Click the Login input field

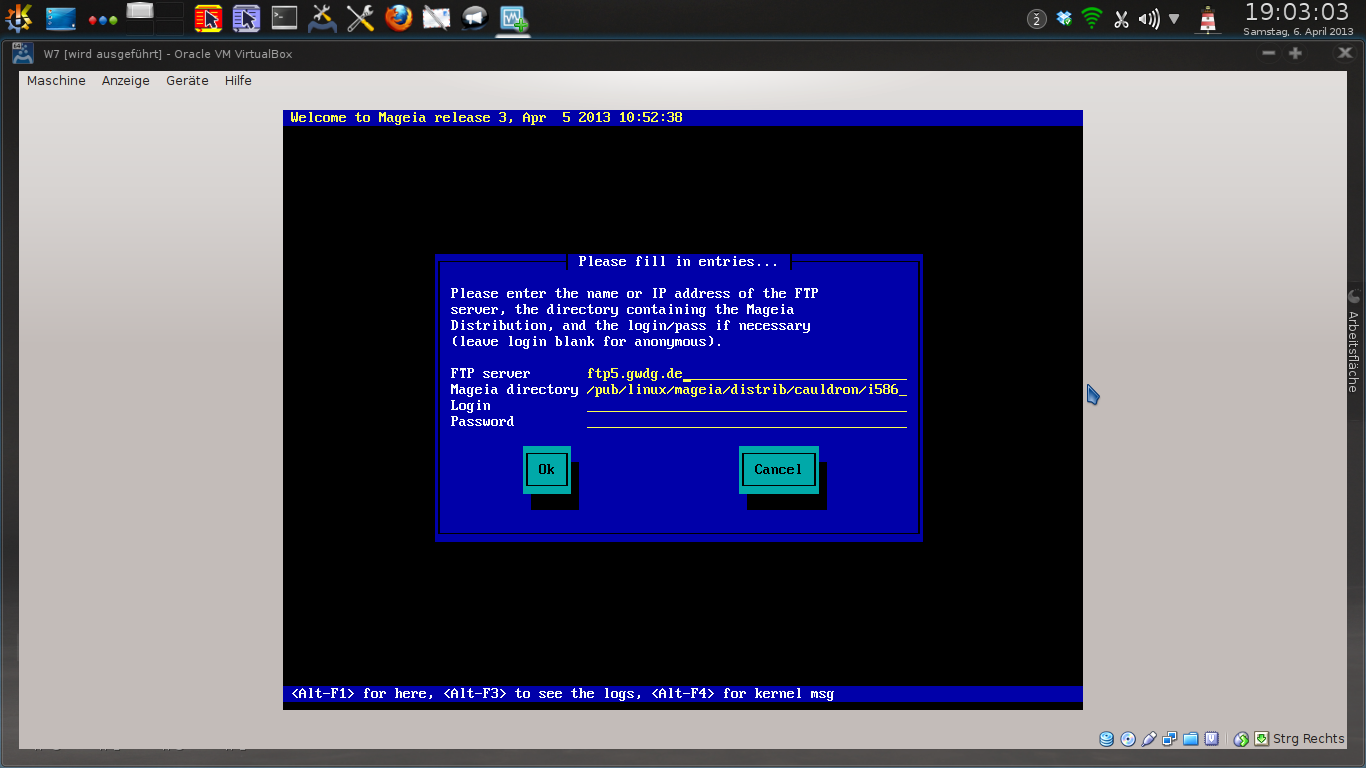pyautogui.click(x=747, y=406)
